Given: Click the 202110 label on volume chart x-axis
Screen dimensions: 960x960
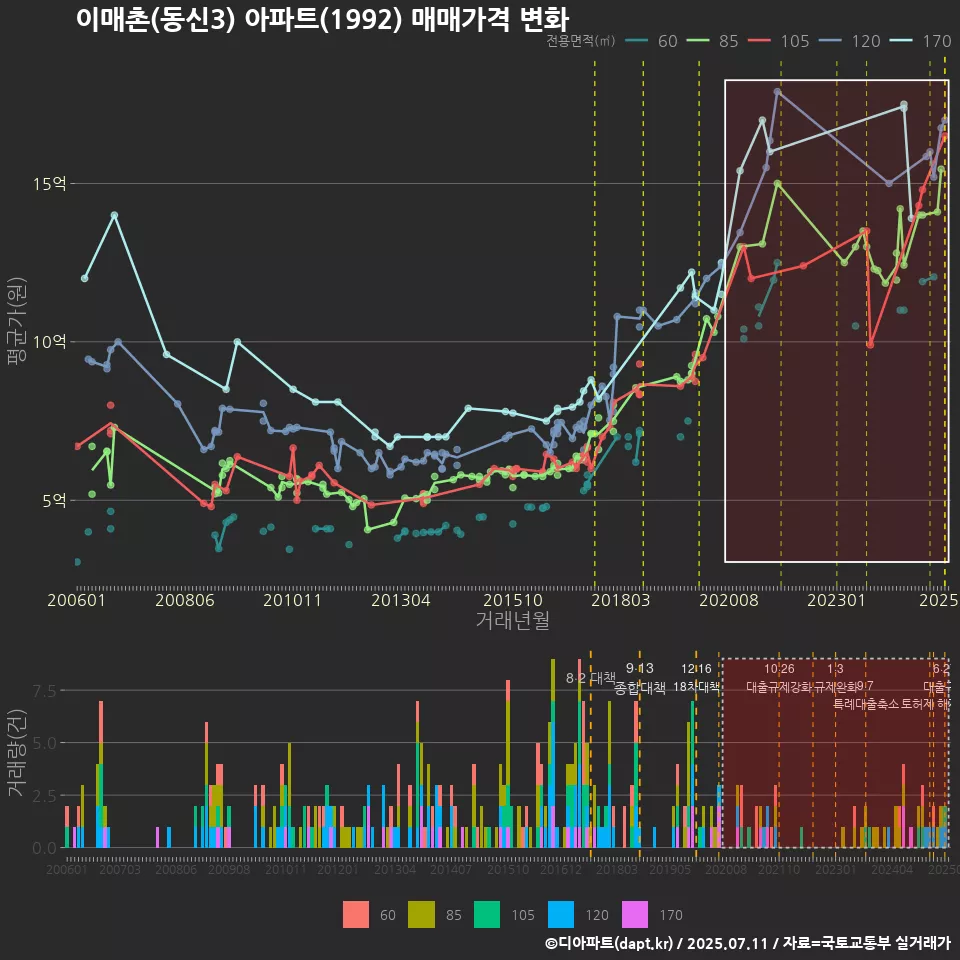Looking at the screenshot, I should point(779,869).
